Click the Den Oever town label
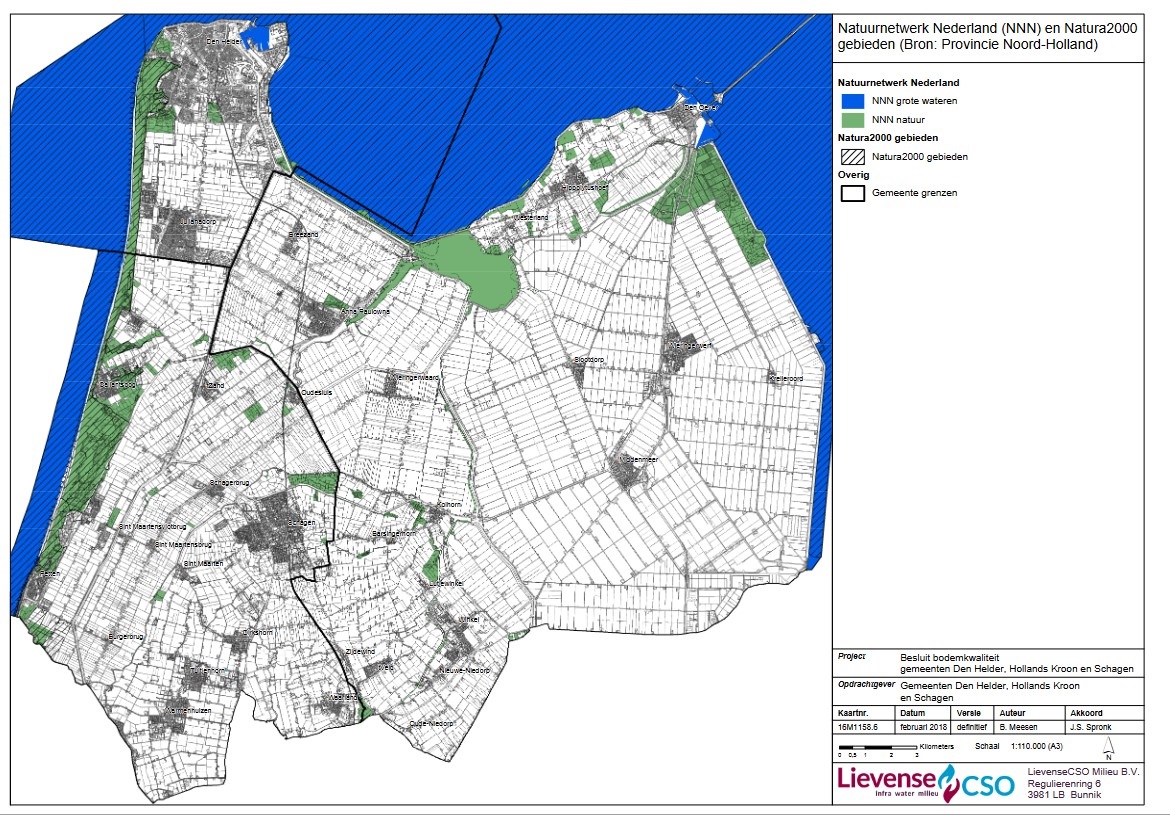 pyautogui.click(x=701, y=106)
